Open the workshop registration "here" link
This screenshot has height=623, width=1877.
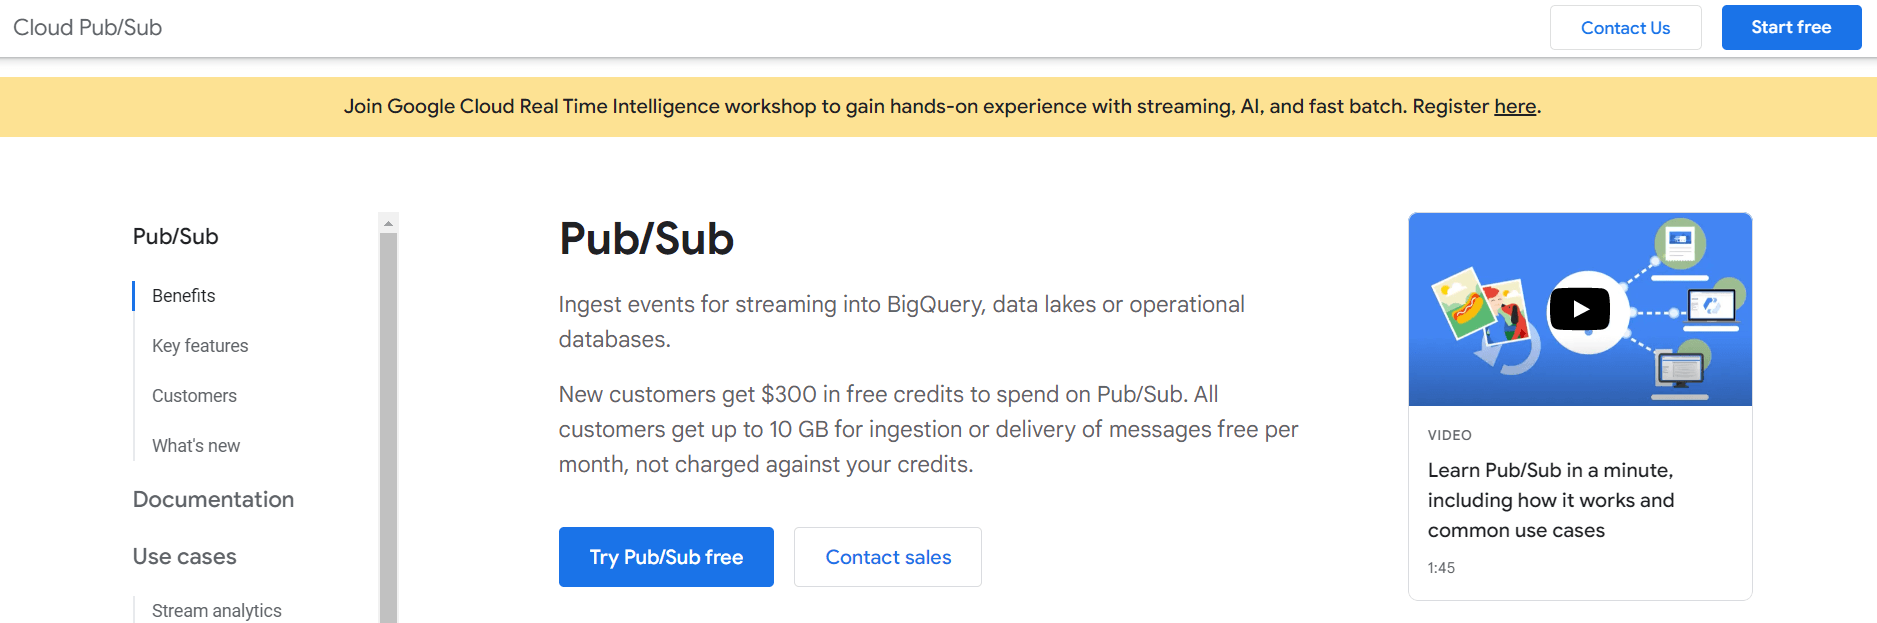click(1514, 106)
